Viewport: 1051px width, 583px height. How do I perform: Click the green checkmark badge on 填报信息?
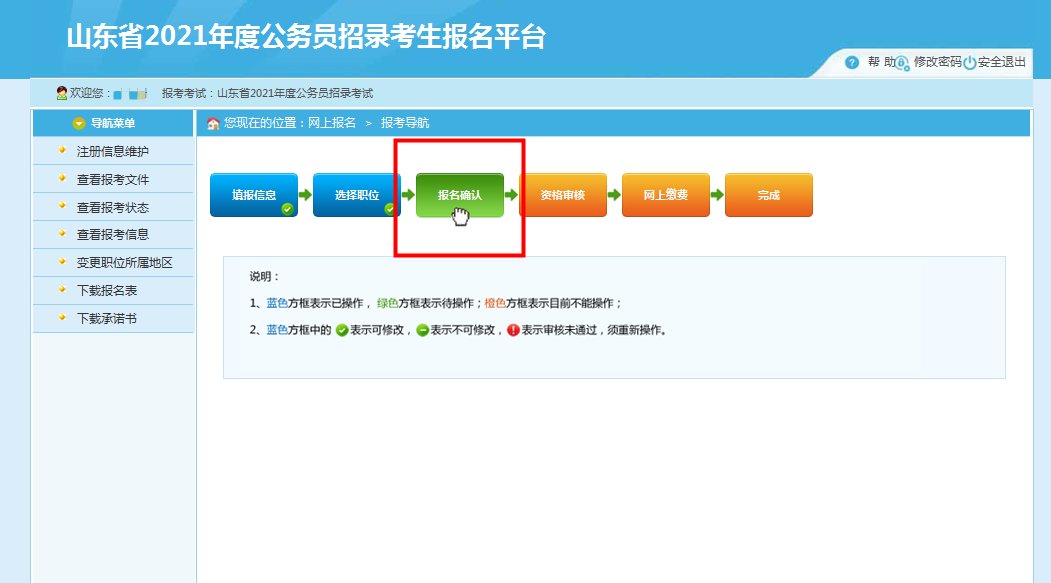click(x=287, y=208)
